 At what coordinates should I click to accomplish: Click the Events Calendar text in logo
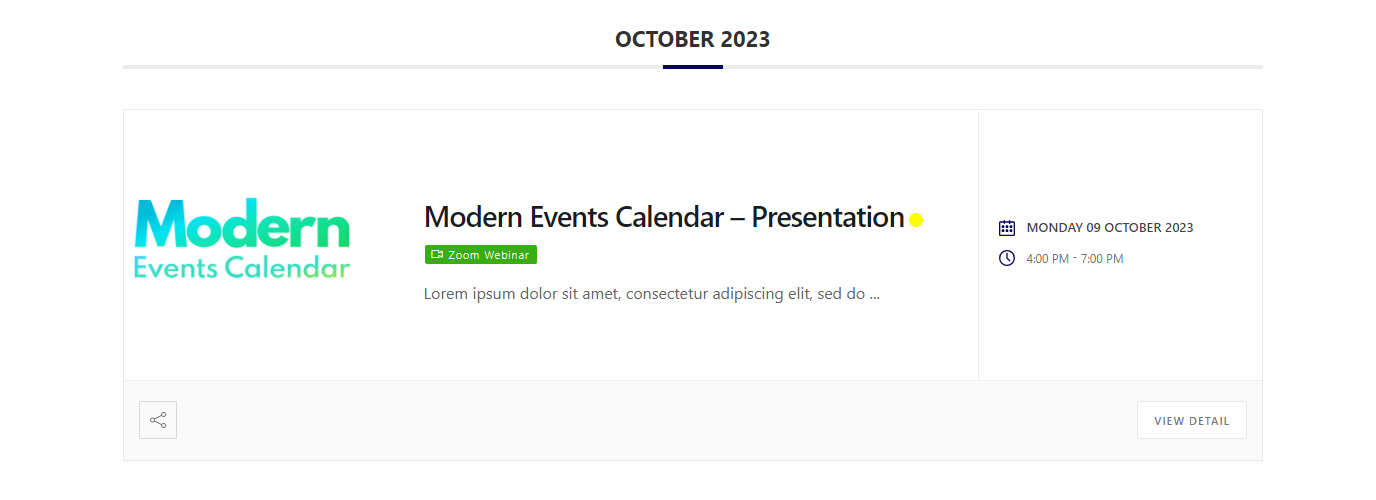[x=242, y=268]
